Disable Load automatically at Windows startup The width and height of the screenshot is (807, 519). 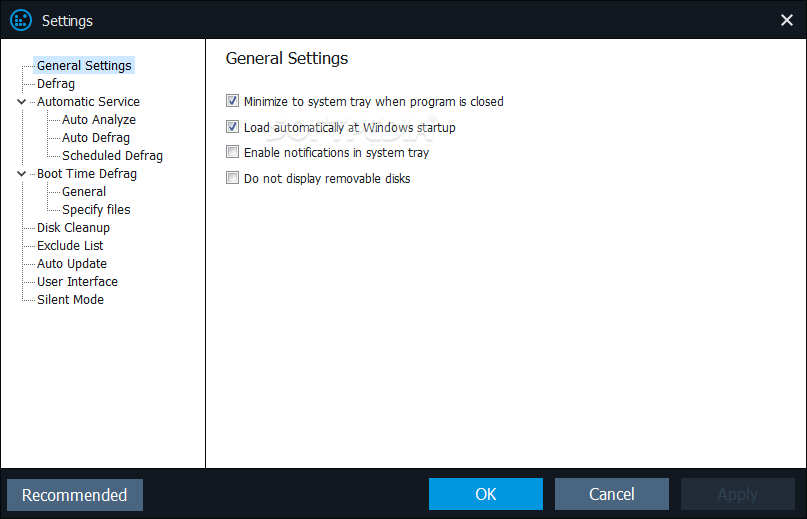pyautogui.click(x=233, y=127)
